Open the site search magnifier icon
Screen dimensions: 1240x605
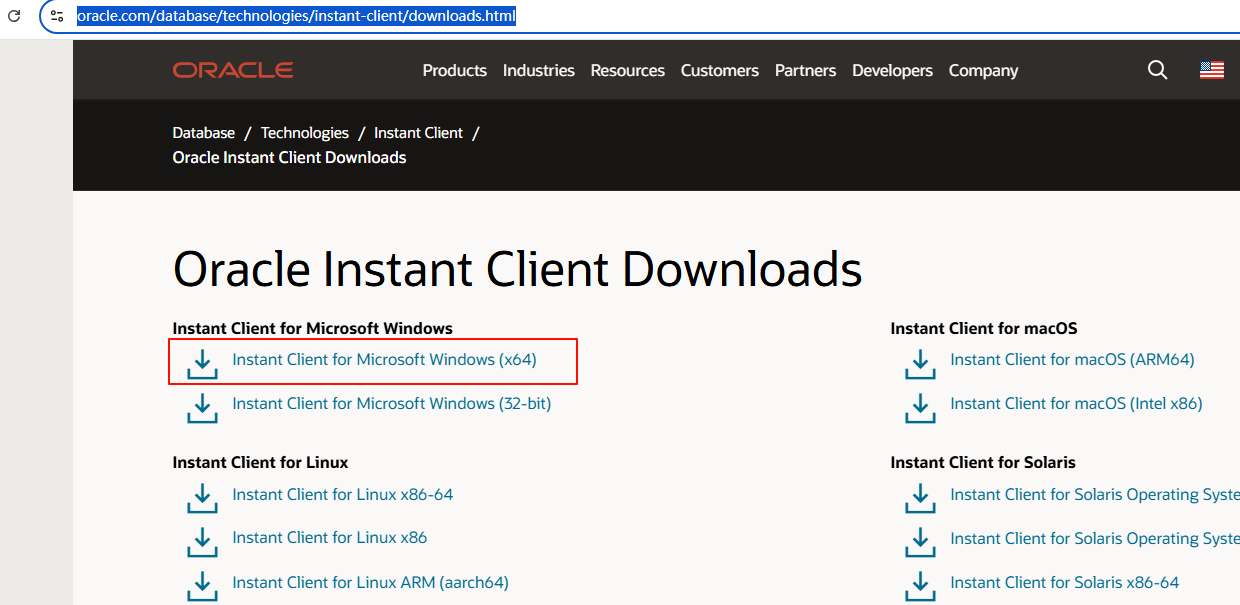click(x=1157, y=70)
